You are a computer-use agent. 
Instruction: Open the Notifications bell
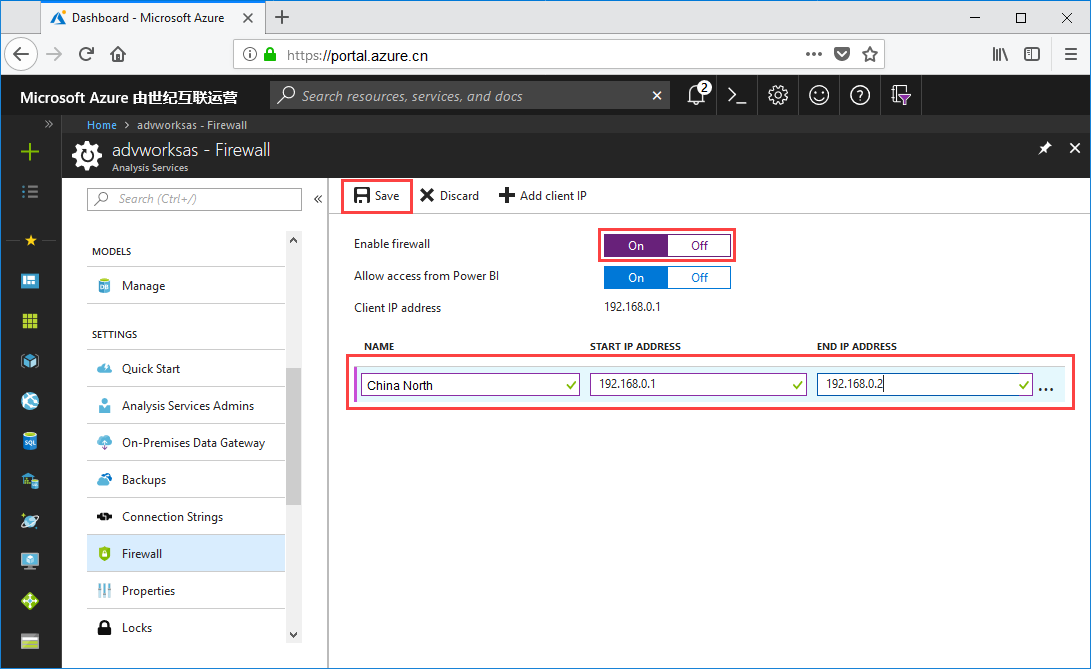(697, 95)
